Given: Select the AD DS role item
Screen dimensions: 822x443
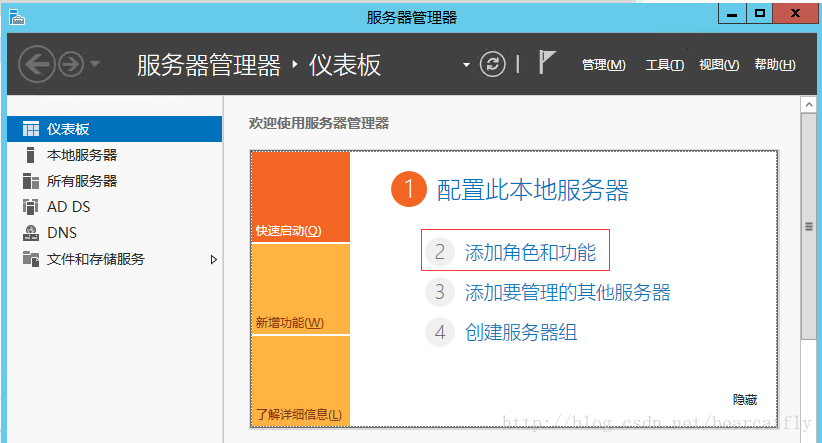Looking at the screenshot, I should pos(68,207).
